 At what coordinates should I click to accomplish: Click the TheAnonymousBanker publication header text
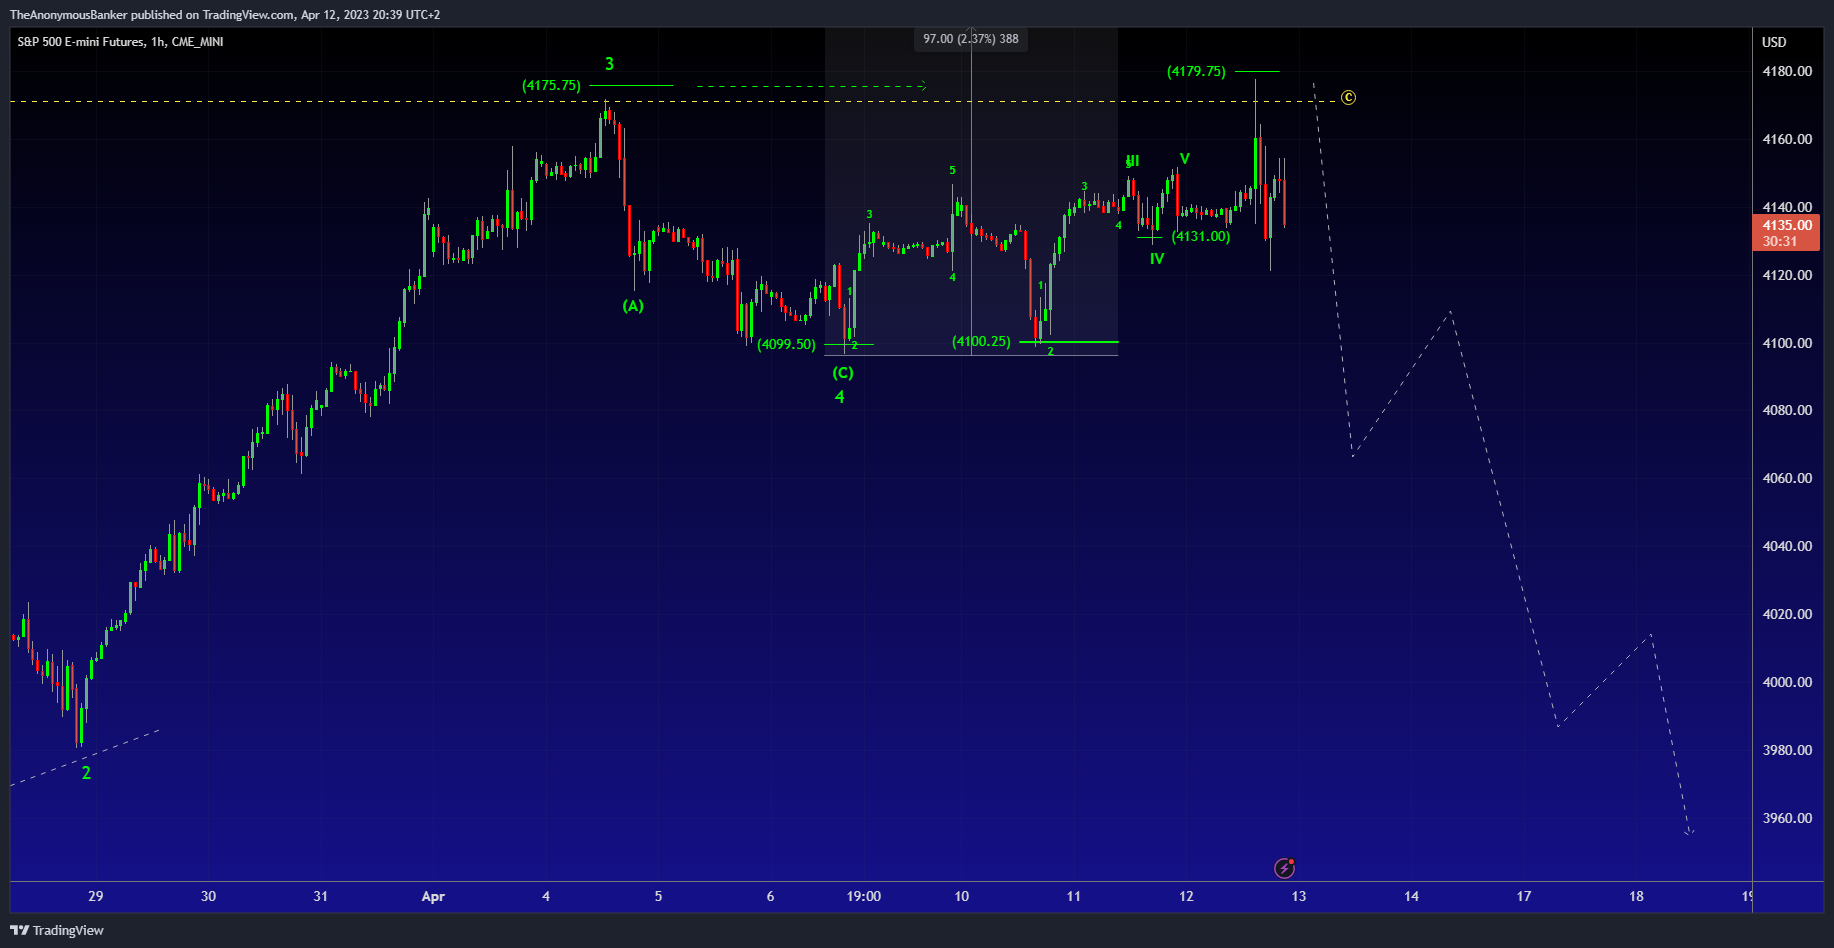pos(224,14)
